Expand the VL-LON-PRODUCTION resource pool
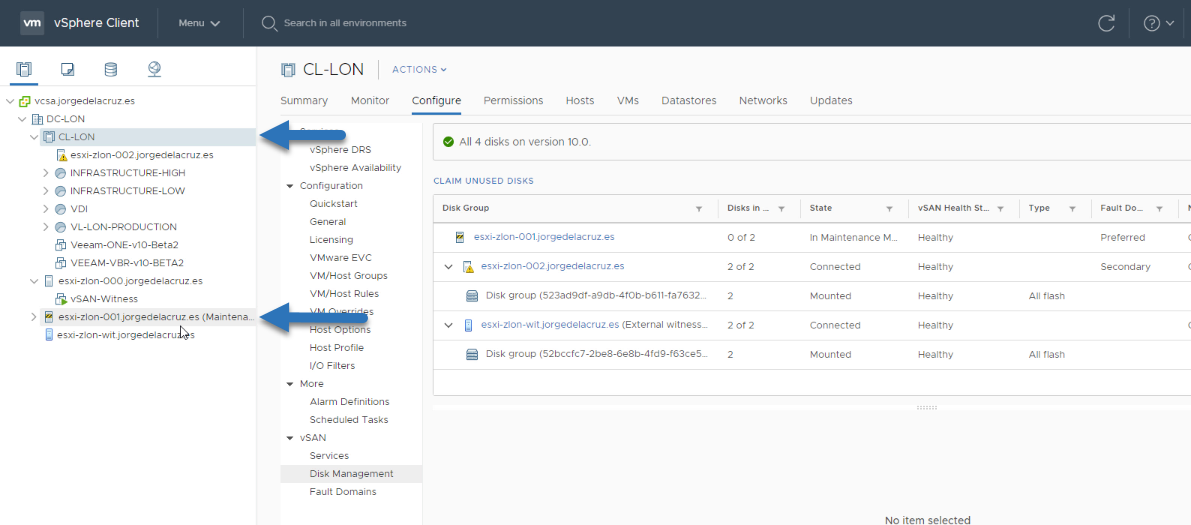Viewport: 1191px width, 525px height. click(46, 227)
